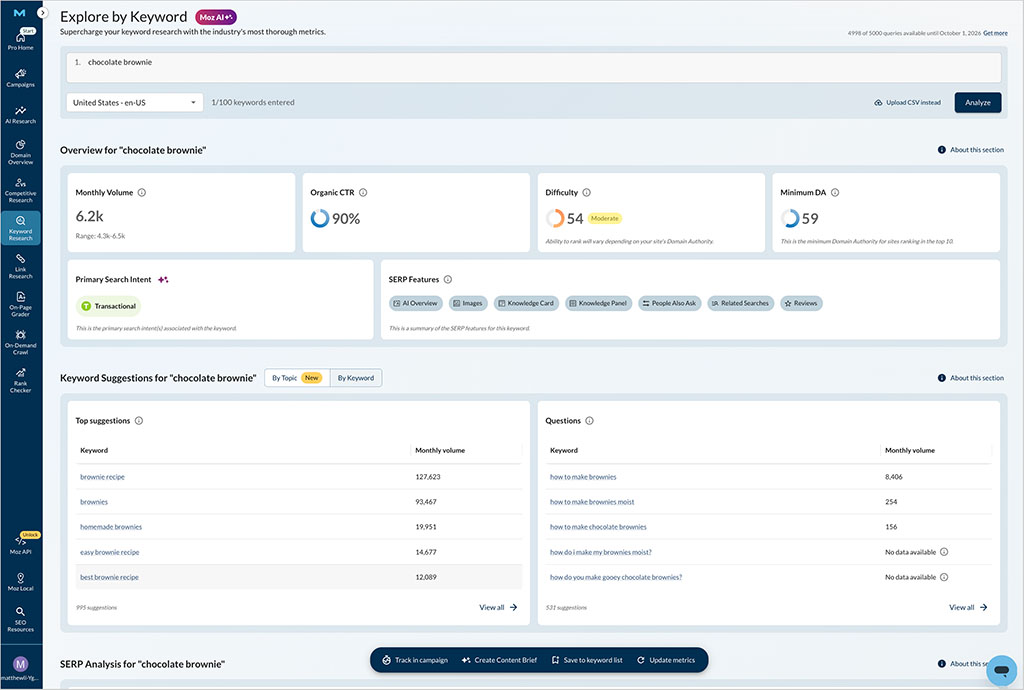This screenshot has width=1024, height=690.
Task: Click info icon next to 'how do i make my brownies moist?' No data
Action: [944, 552]
